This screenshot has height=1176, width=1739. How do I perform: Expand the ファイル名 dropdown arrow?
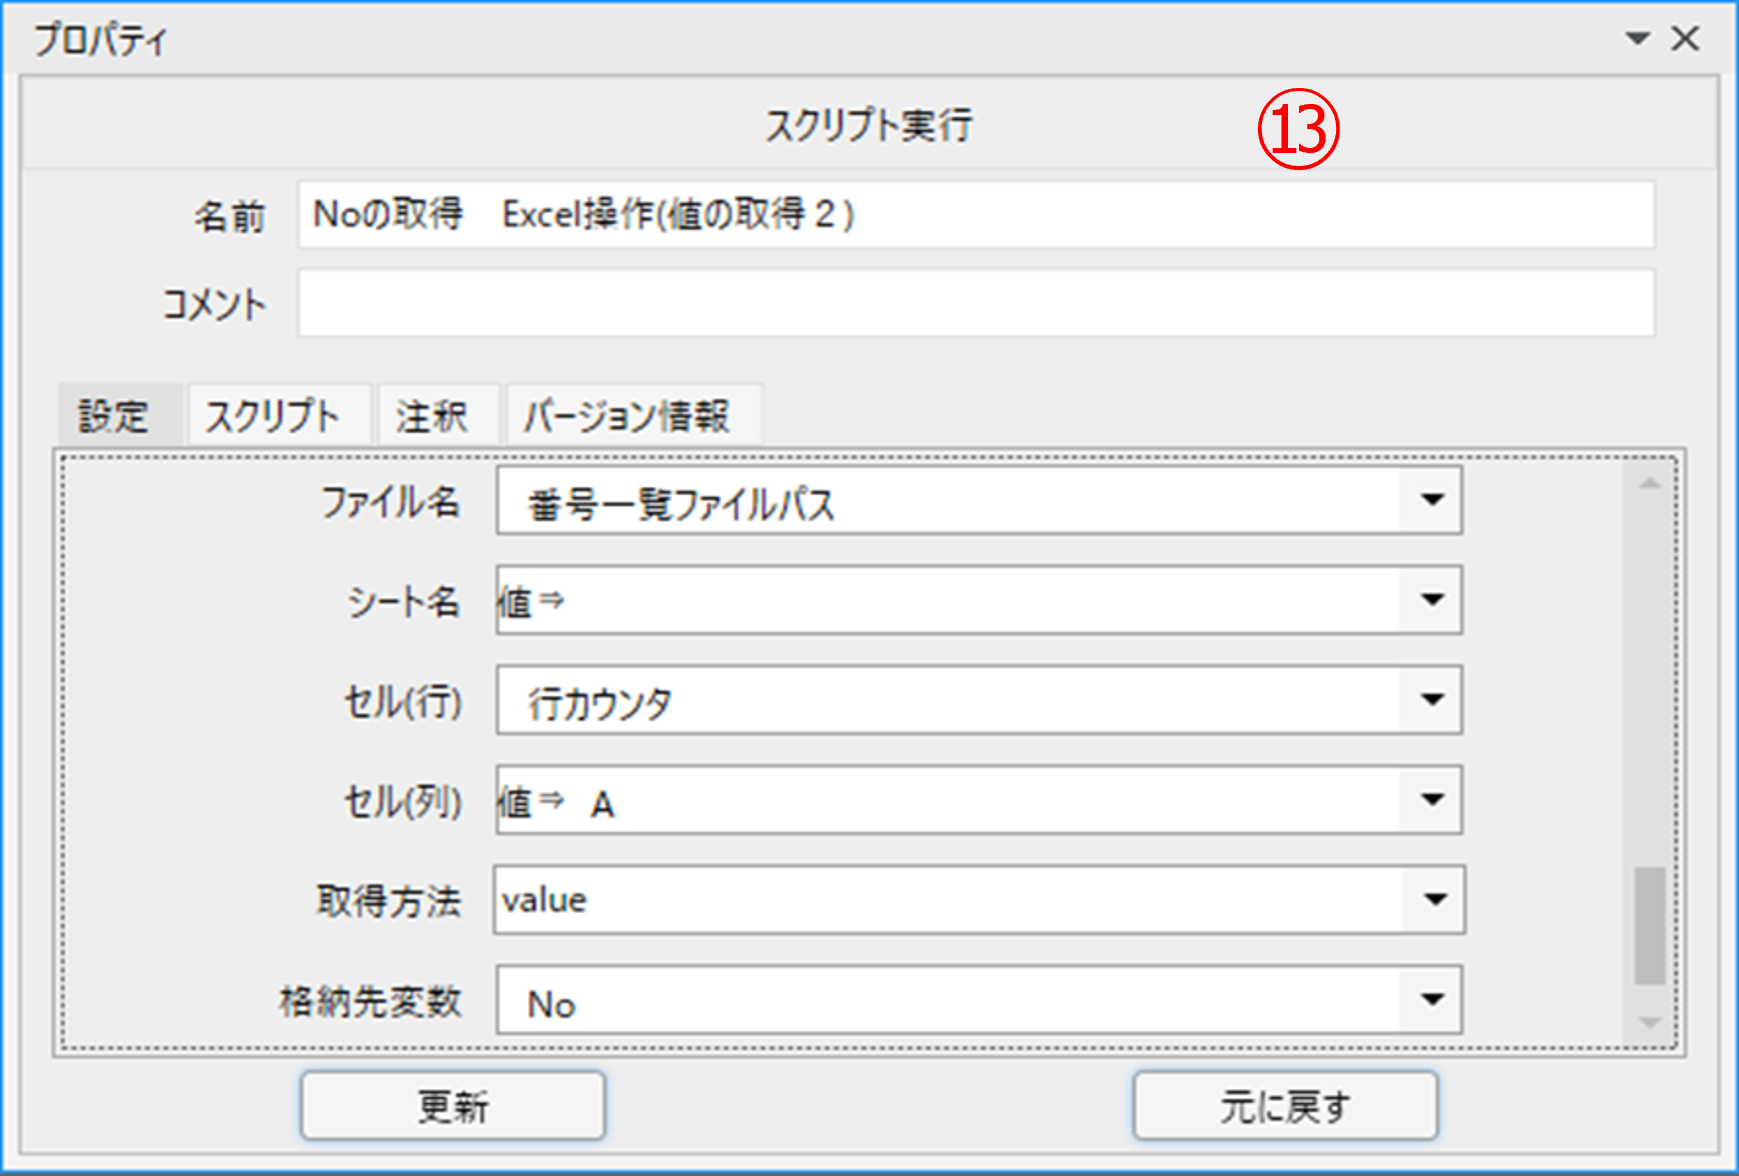click(1432, 500)
